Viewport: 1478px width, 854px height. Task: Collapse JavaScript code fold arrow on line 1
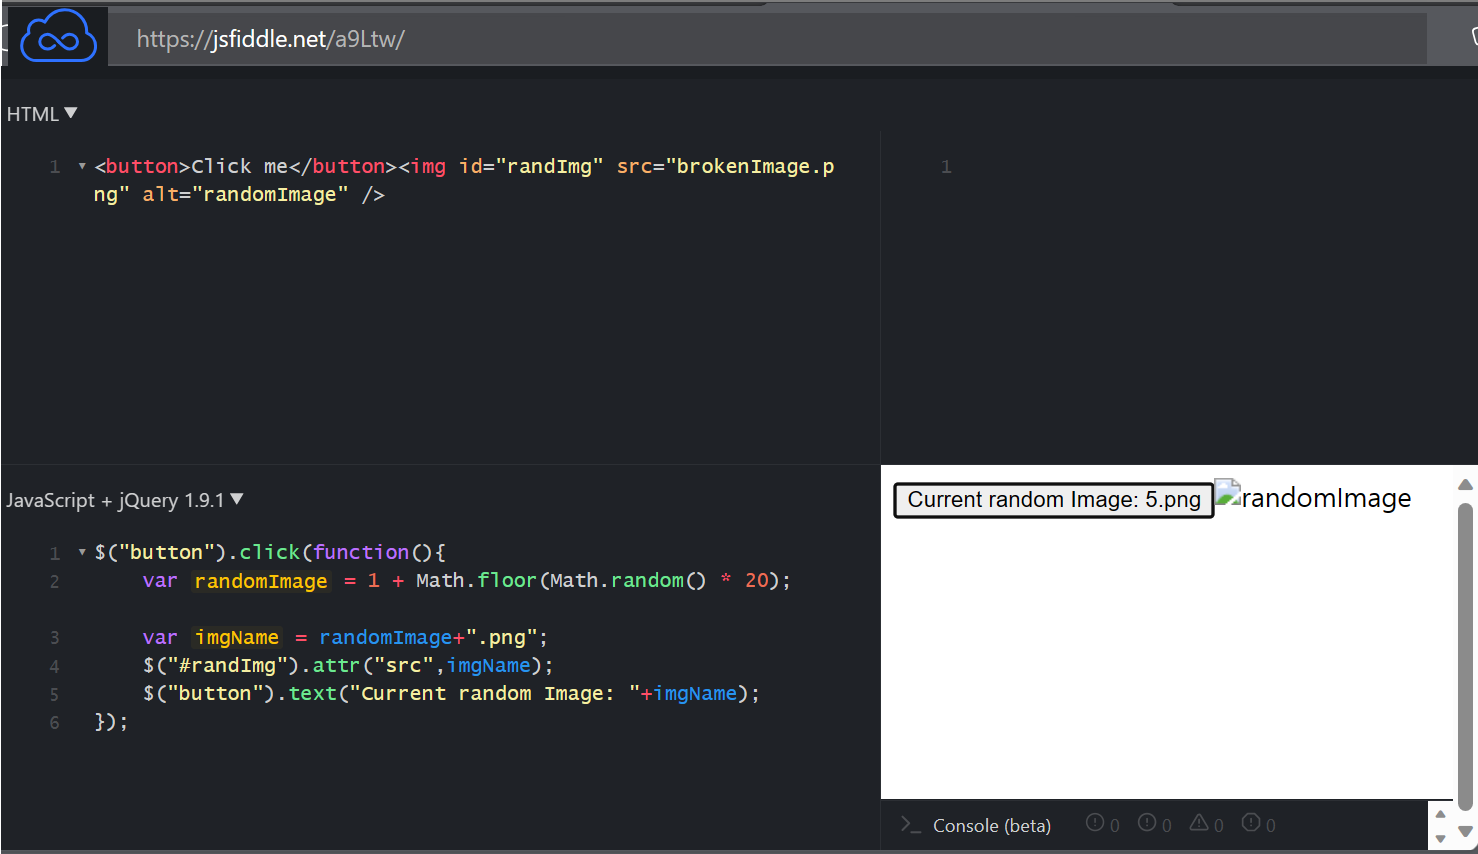(82, 553)
